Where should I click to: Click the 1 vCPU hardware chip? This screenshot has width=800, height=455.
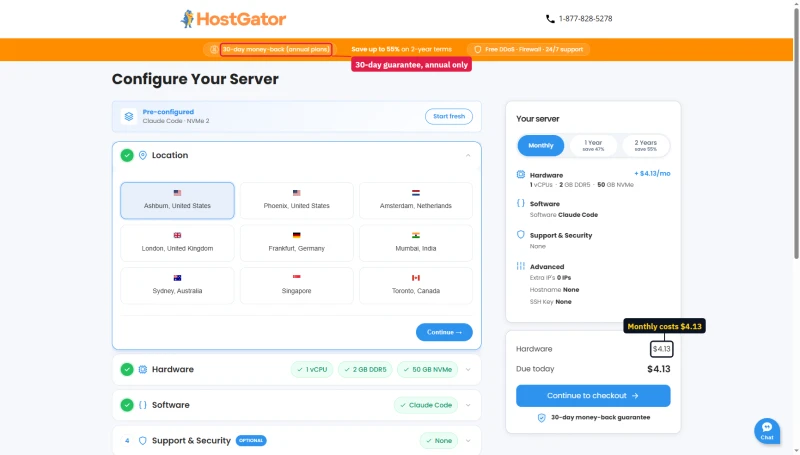point(312,369)
